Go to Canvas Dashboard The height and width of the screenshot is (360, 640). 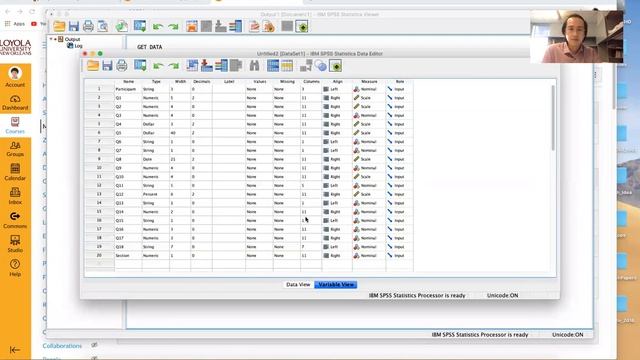(x=15, y=102)
